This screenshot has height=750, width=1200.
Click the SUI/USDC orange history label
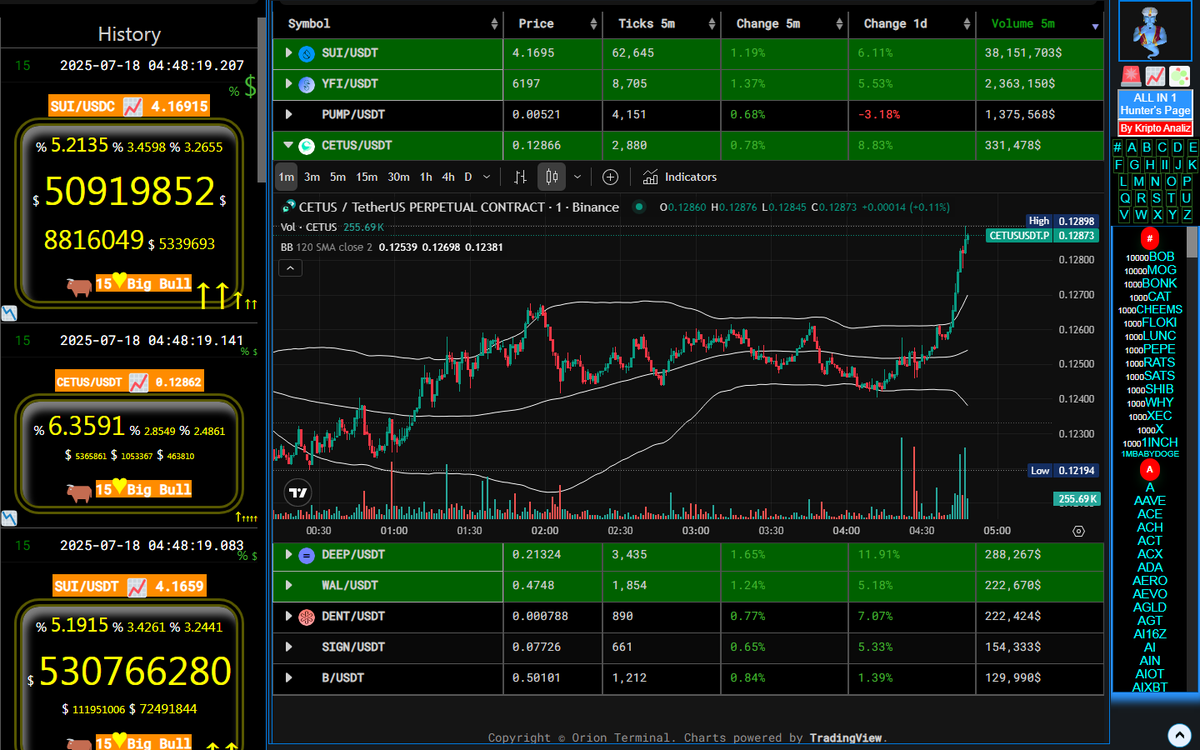pyautogui.click(x=129, y=106)
